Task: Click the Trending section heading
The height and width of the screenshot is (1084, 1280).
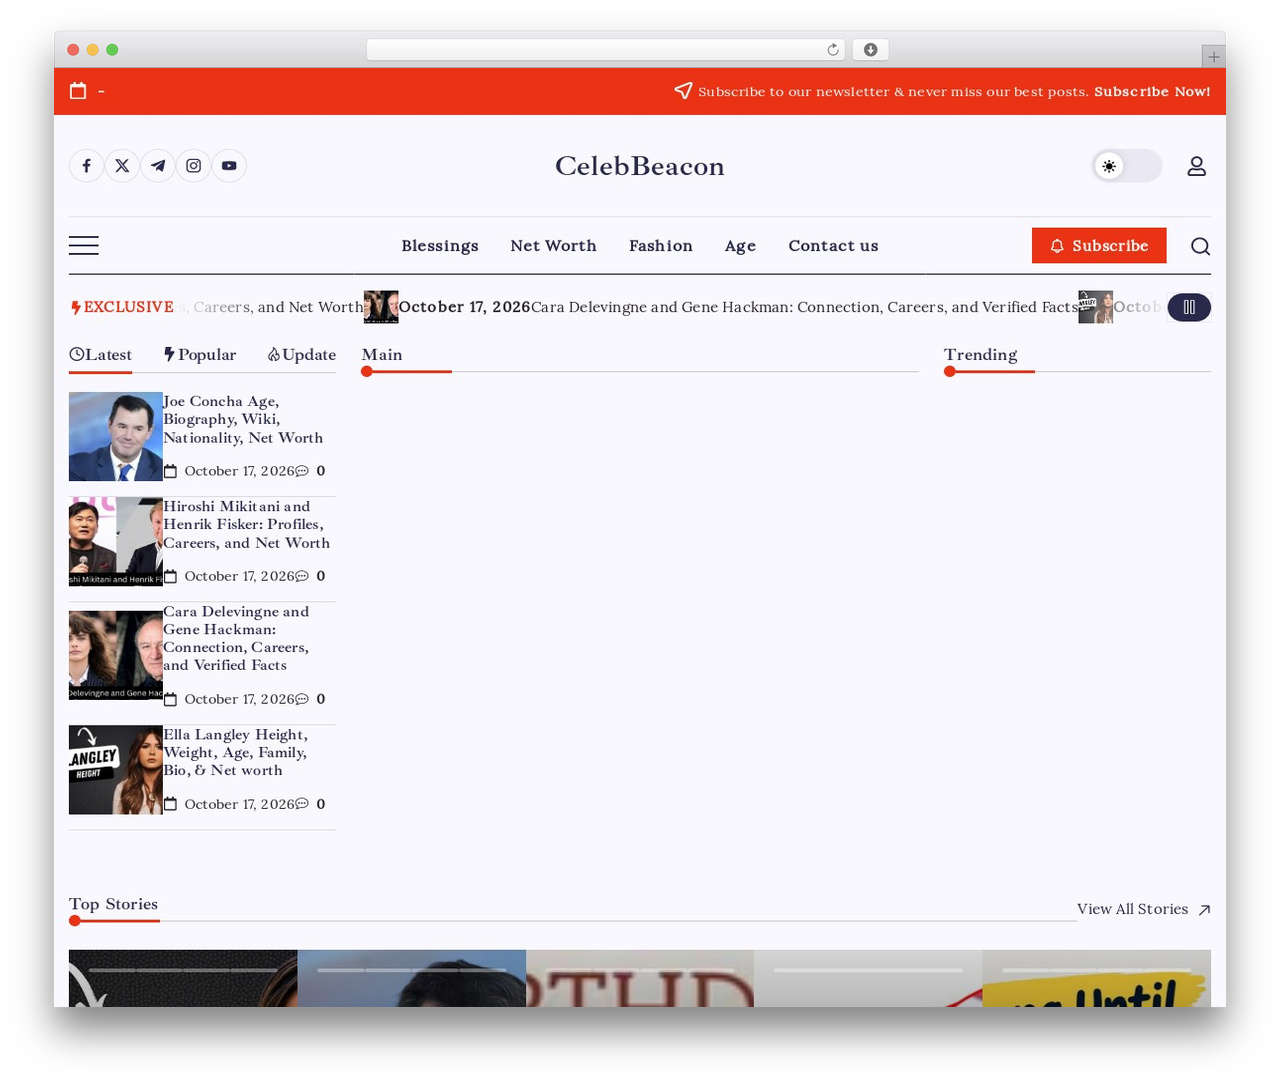Action: 980,355
